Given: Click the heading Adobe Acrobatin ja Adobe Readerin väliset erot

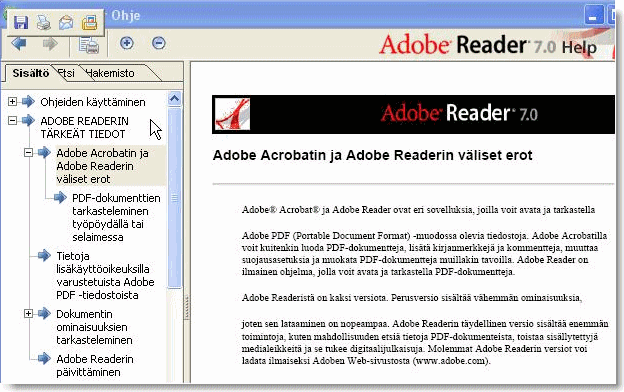Looking at the screenshot, I should [372, 155].
